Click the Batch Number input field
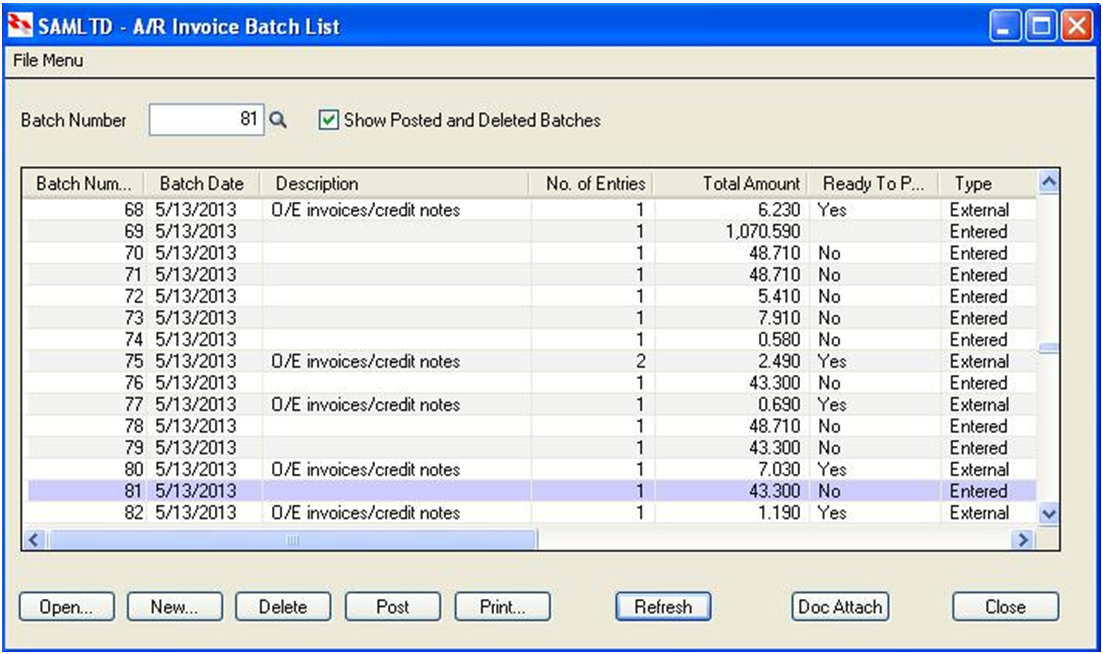 (206, 120)
